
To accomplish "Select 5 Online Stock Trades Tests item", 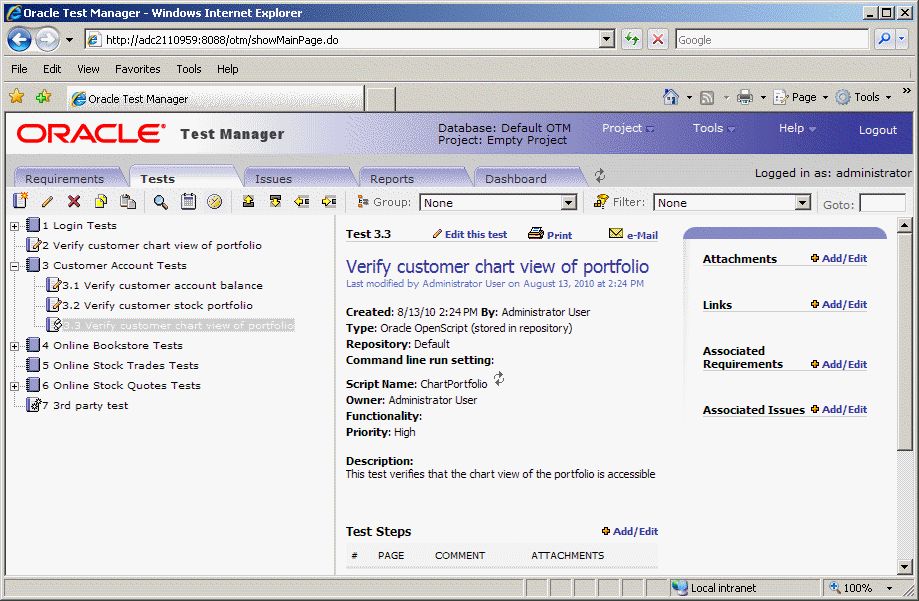I will [x=120, y=366].
